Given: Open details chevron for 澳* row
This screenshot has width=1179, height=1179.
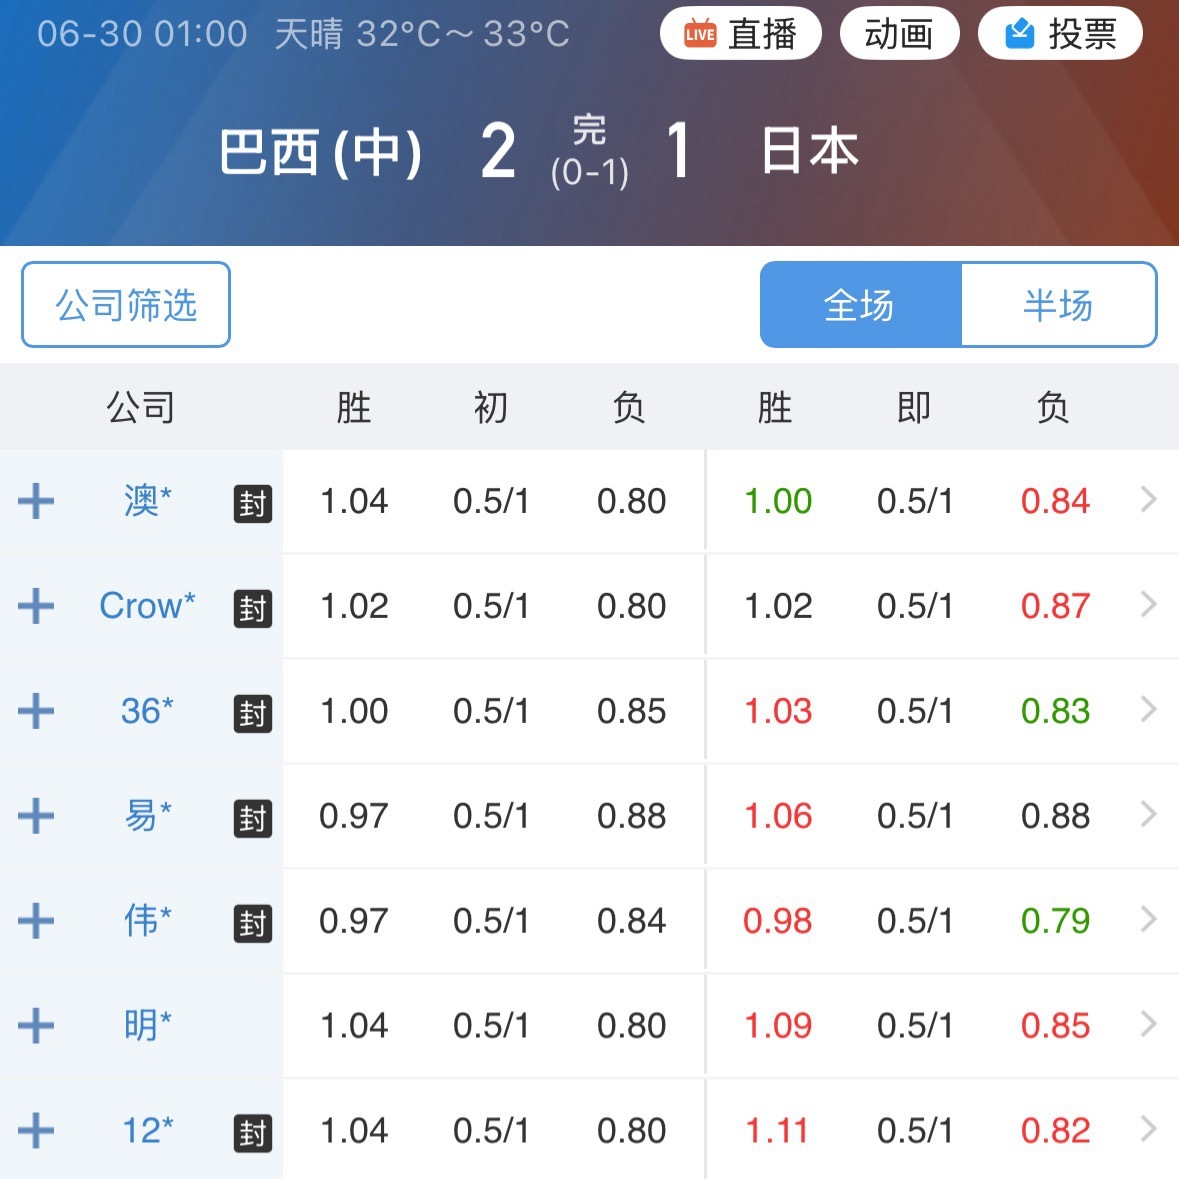Looking at the screenshot, I should point(1148,499).
